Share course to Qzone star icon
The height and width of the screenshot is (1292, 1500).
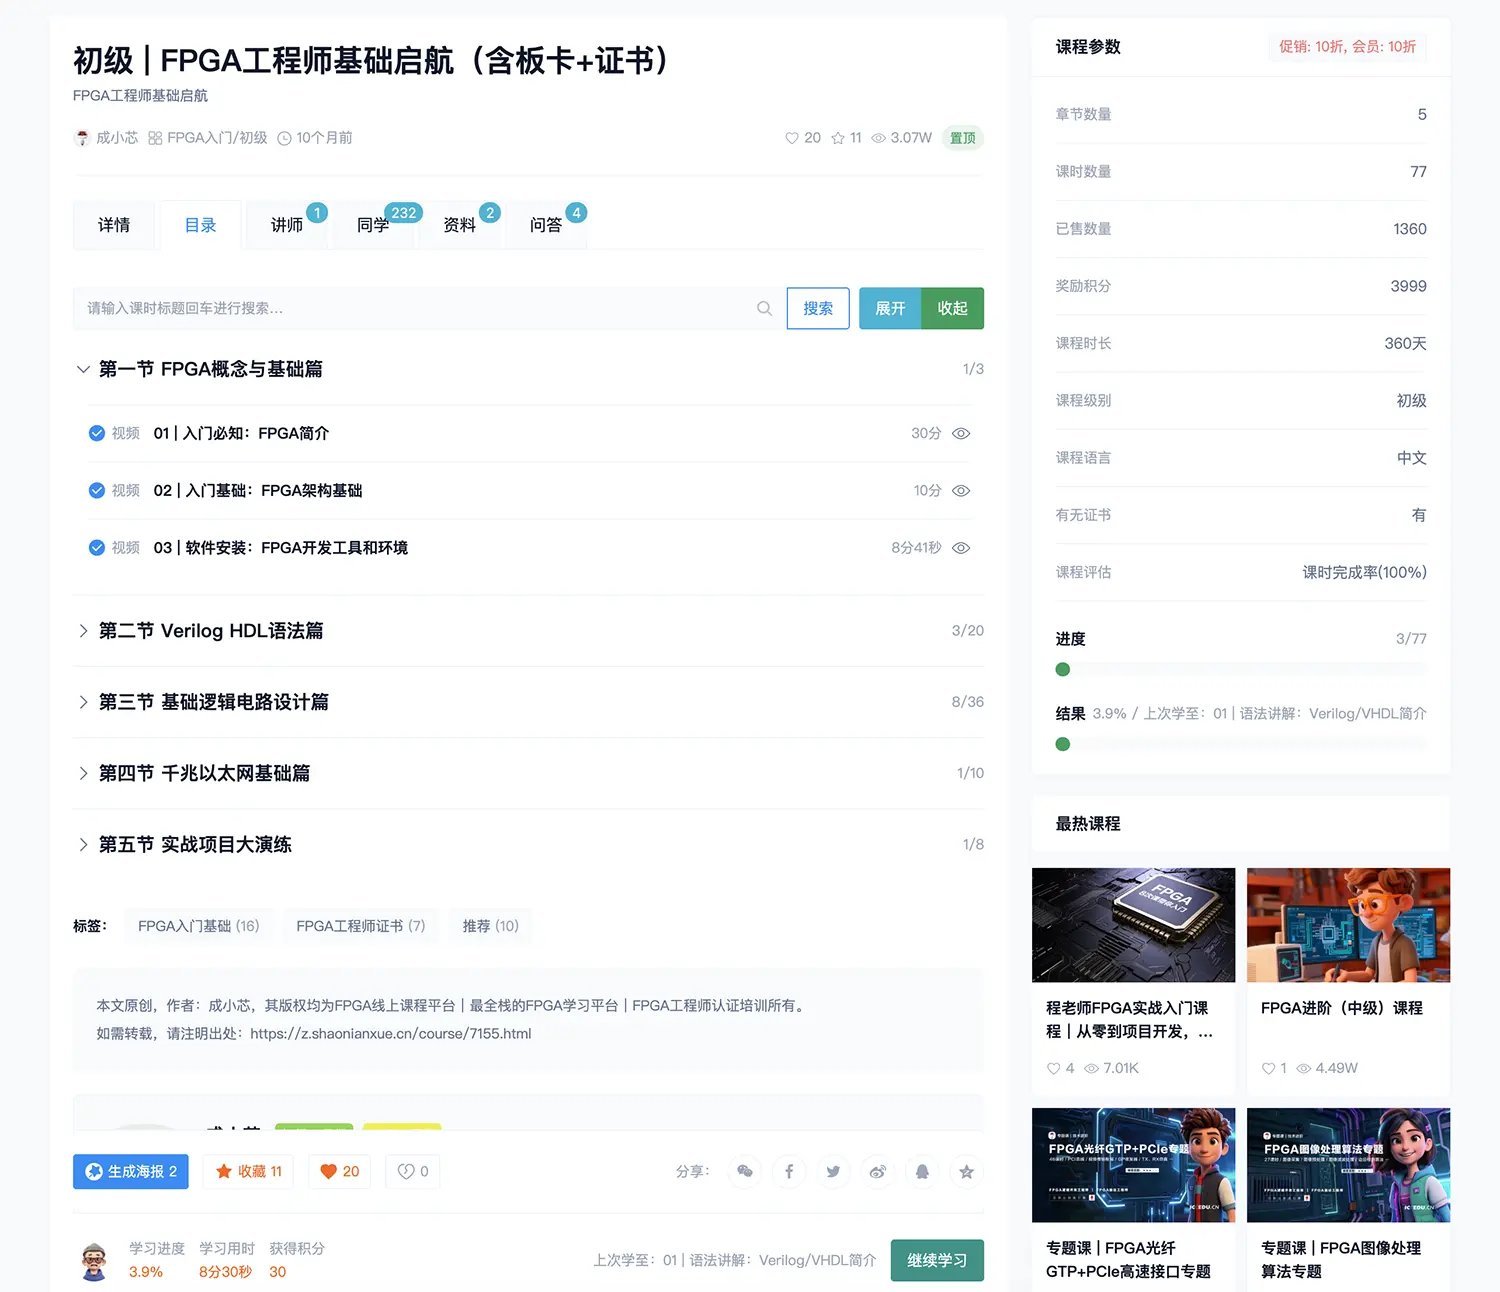click(x=966, y=1171)
